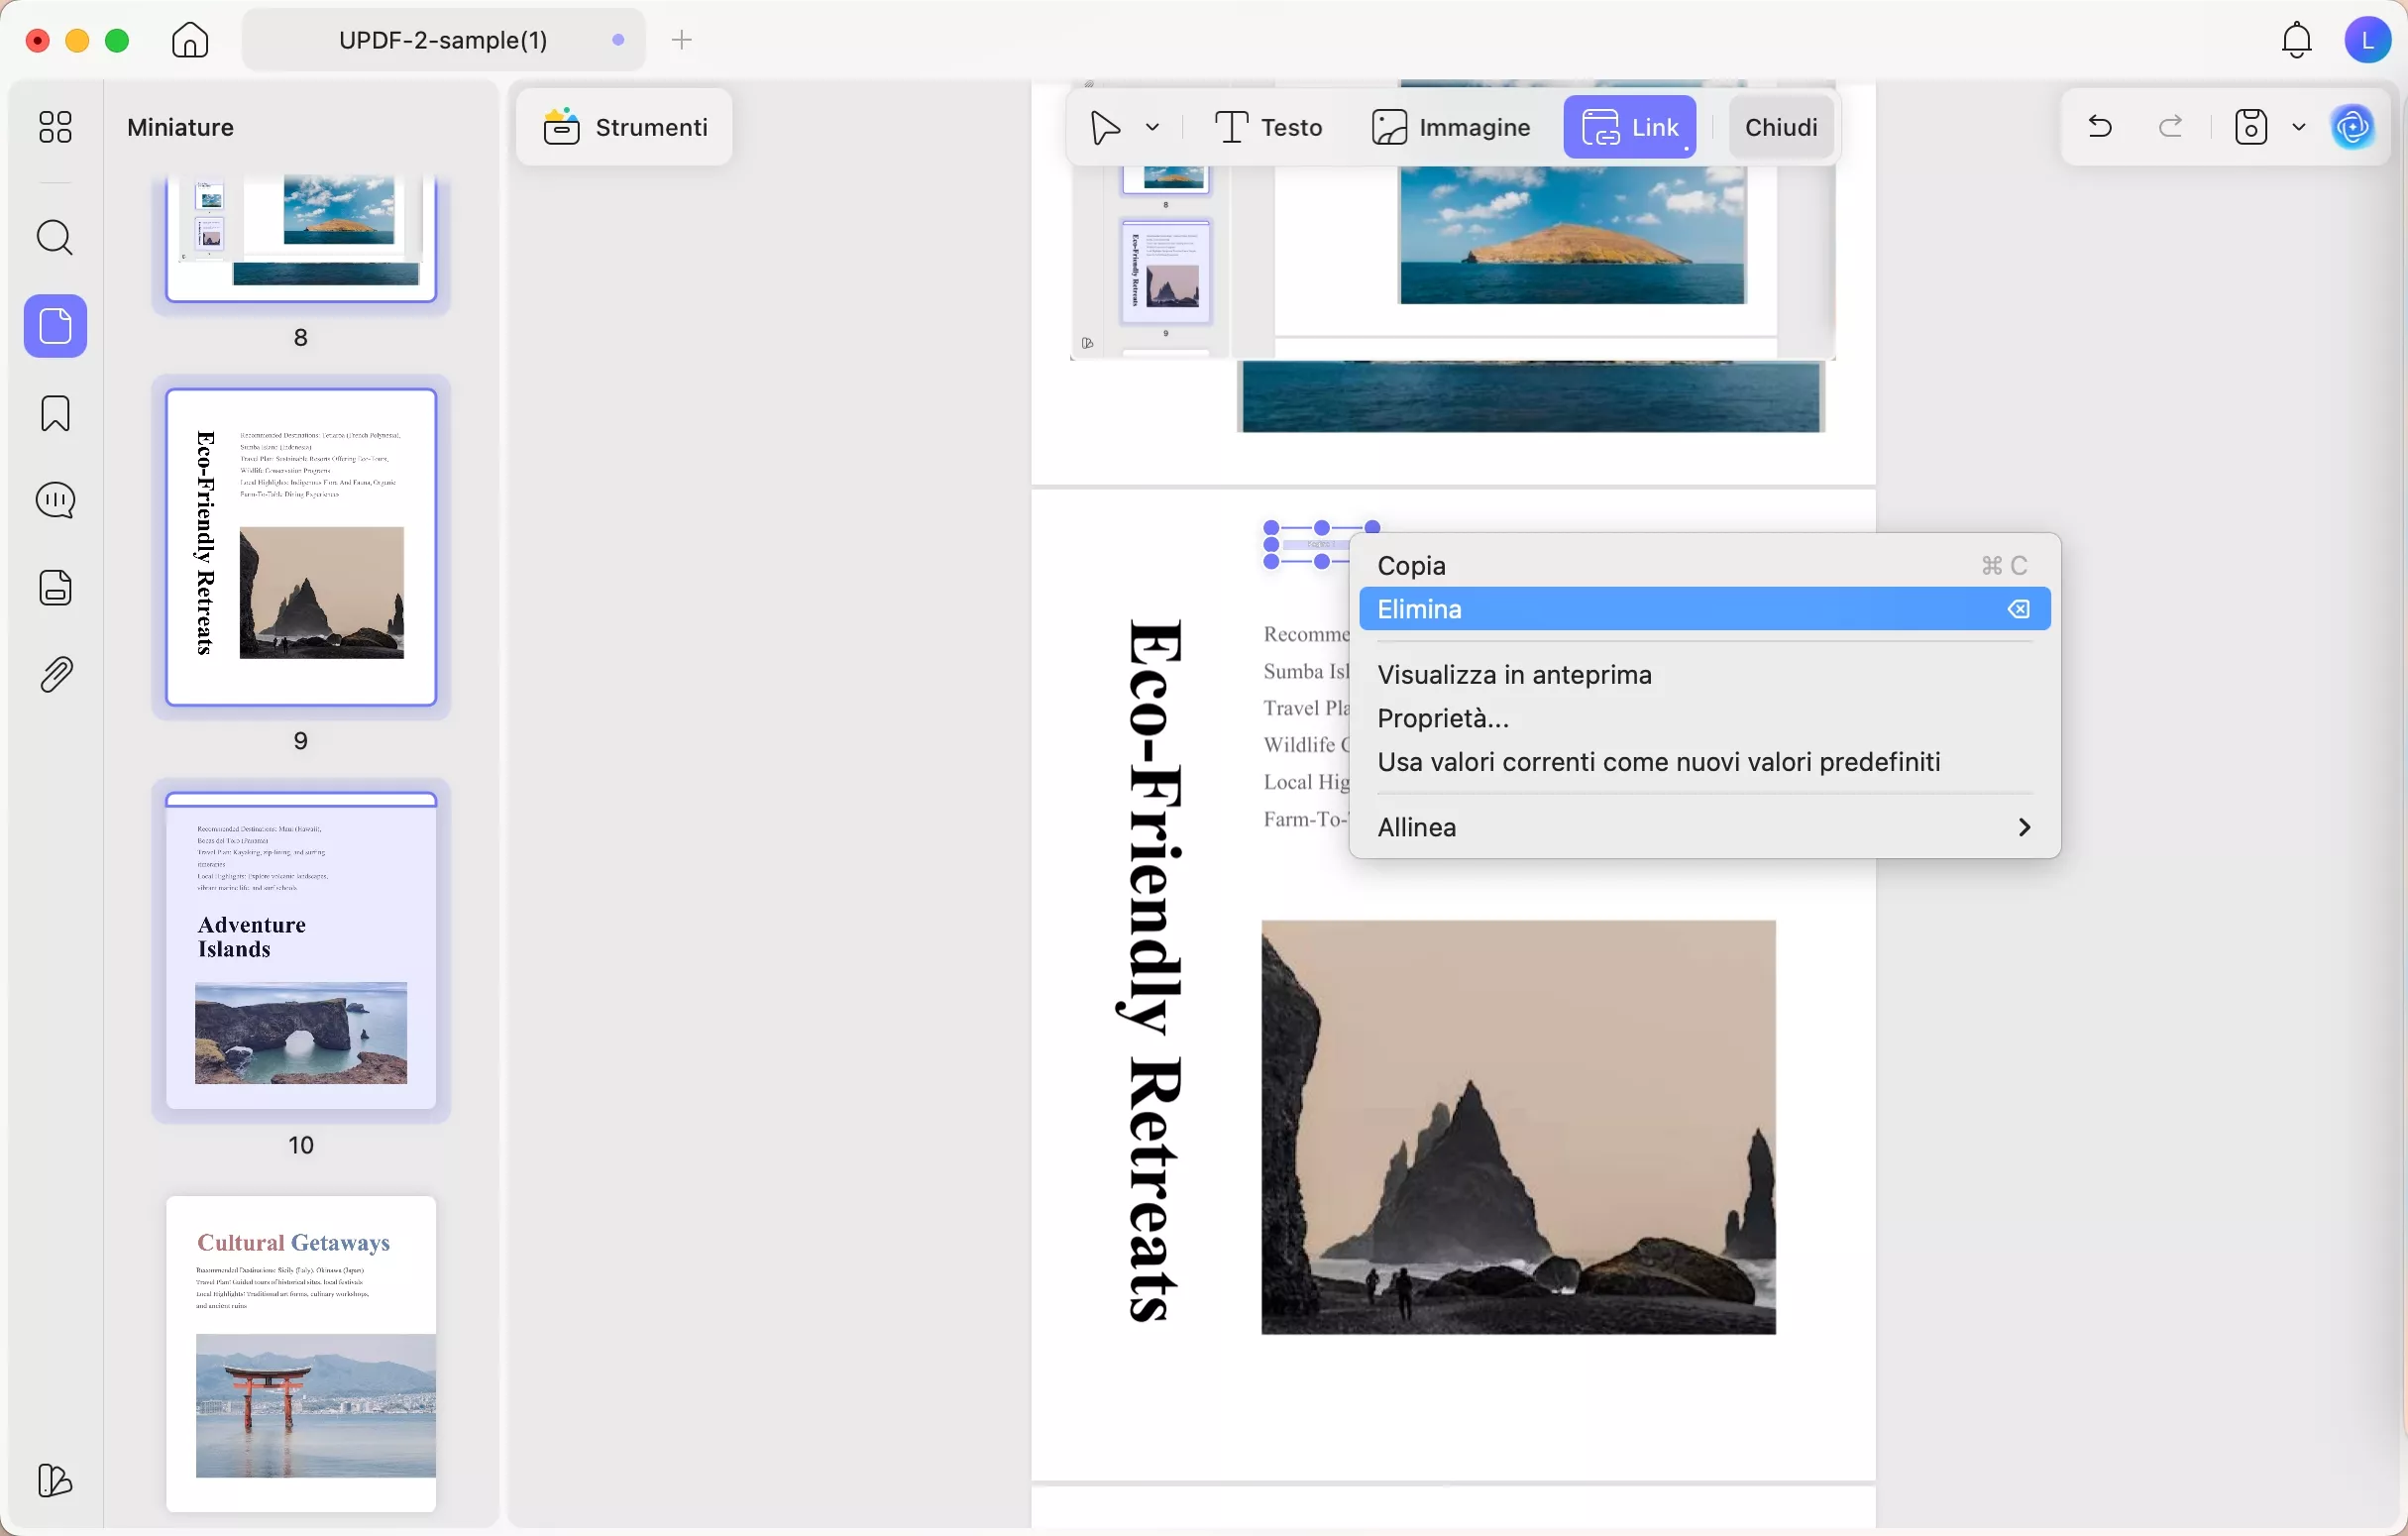Expand the pointer tool dropdown arrow

(1152, 127)
